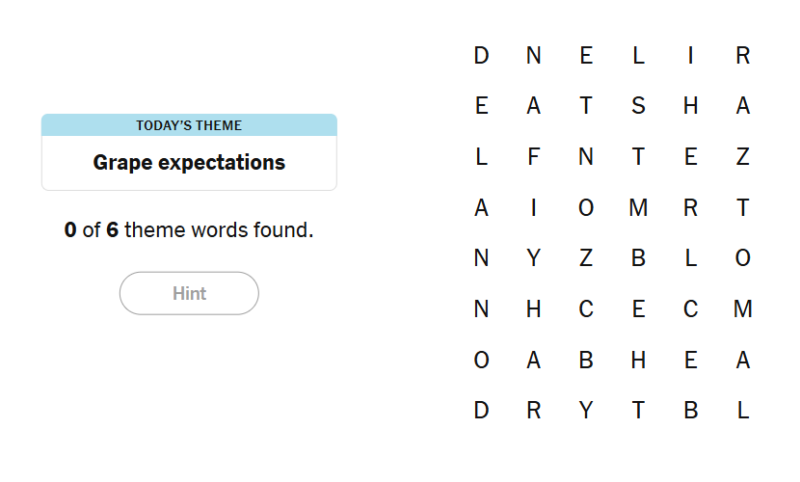Screen dimensions: 800x482
Task: Select the bottom-left corner letter D
Action: [481, 411]
